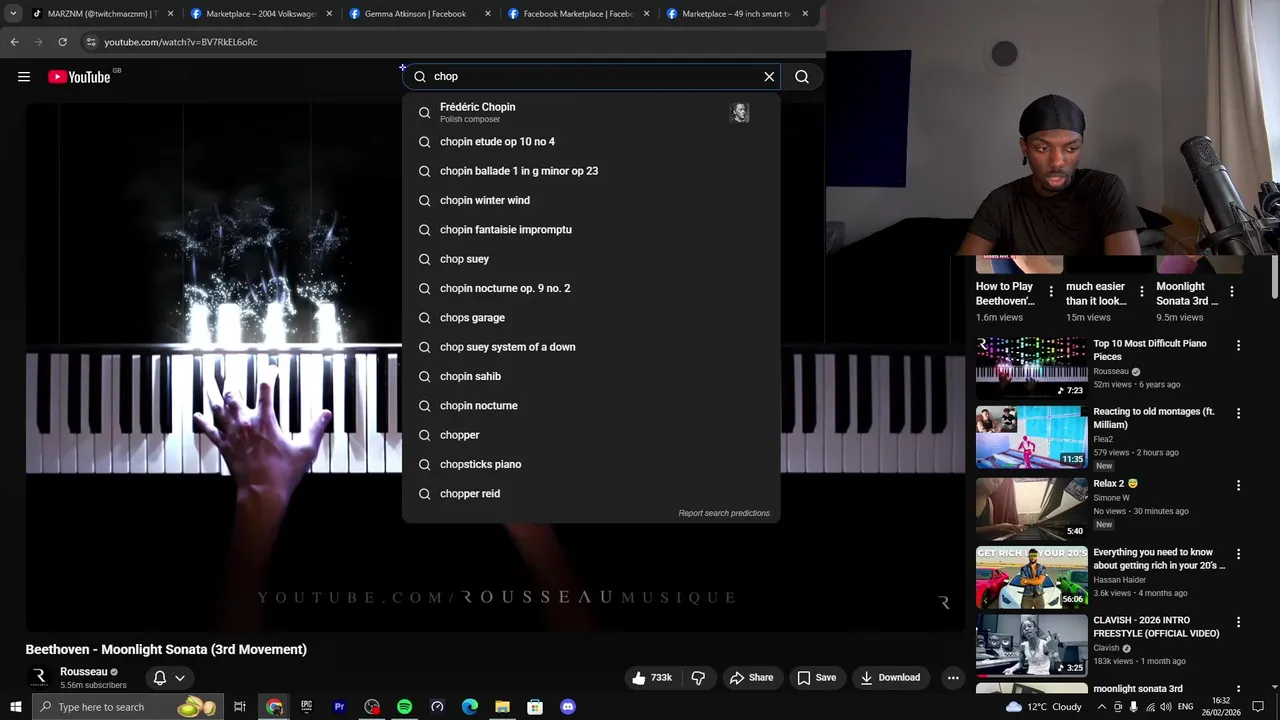Open Chrome tab search dropdown arrow
1280x720 pixels.
(x=13, y=14)
